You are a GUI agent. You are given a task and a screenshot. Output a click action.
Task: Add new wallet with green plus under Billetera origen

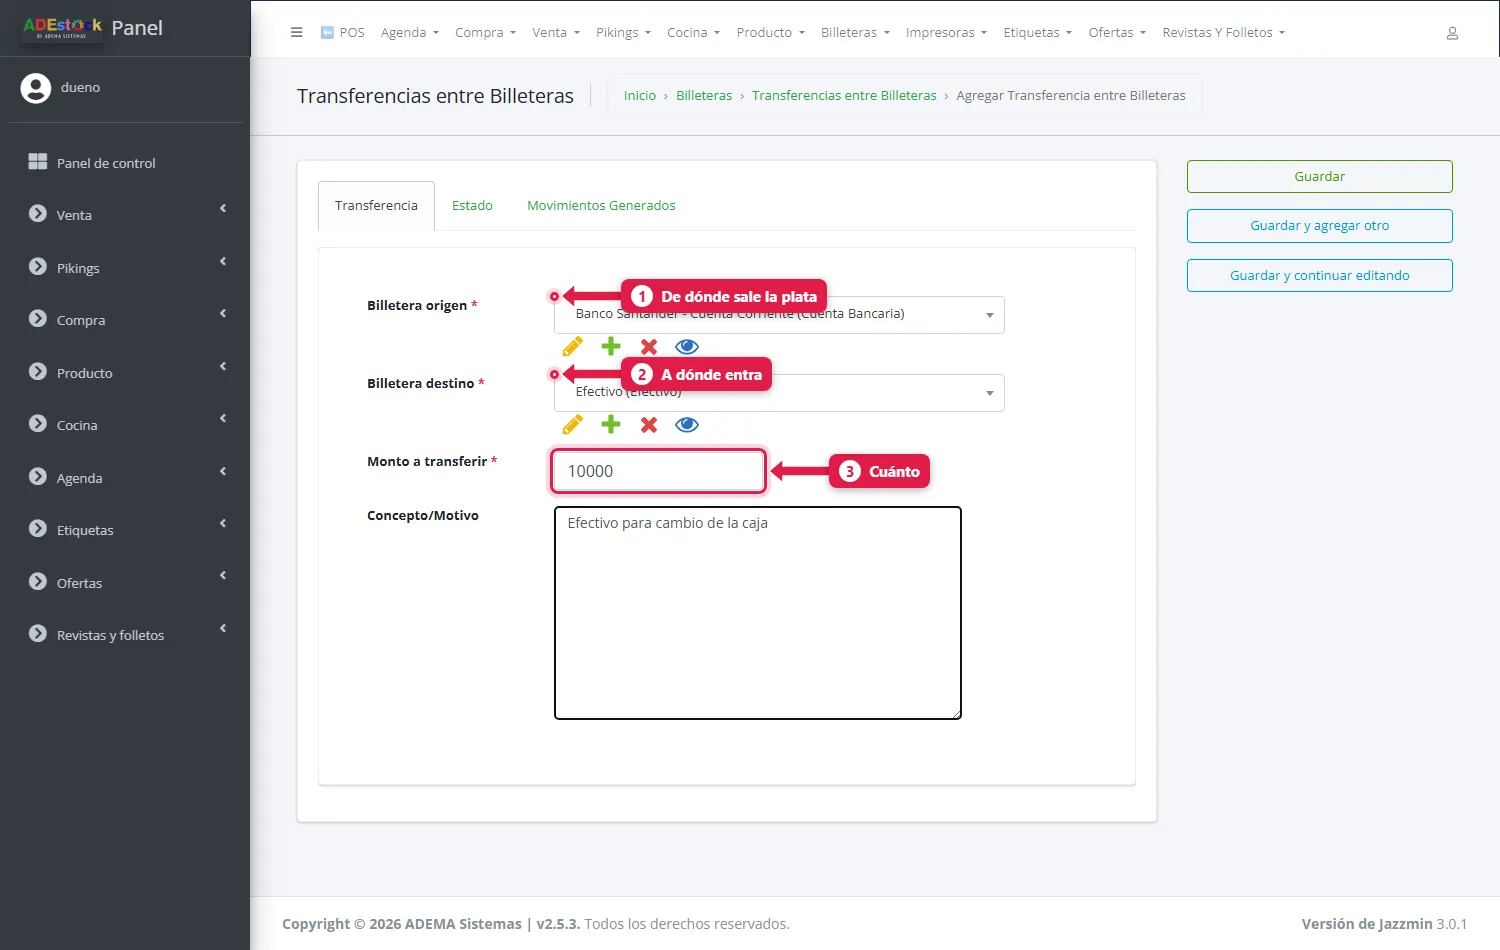click(x=611, y=347)
